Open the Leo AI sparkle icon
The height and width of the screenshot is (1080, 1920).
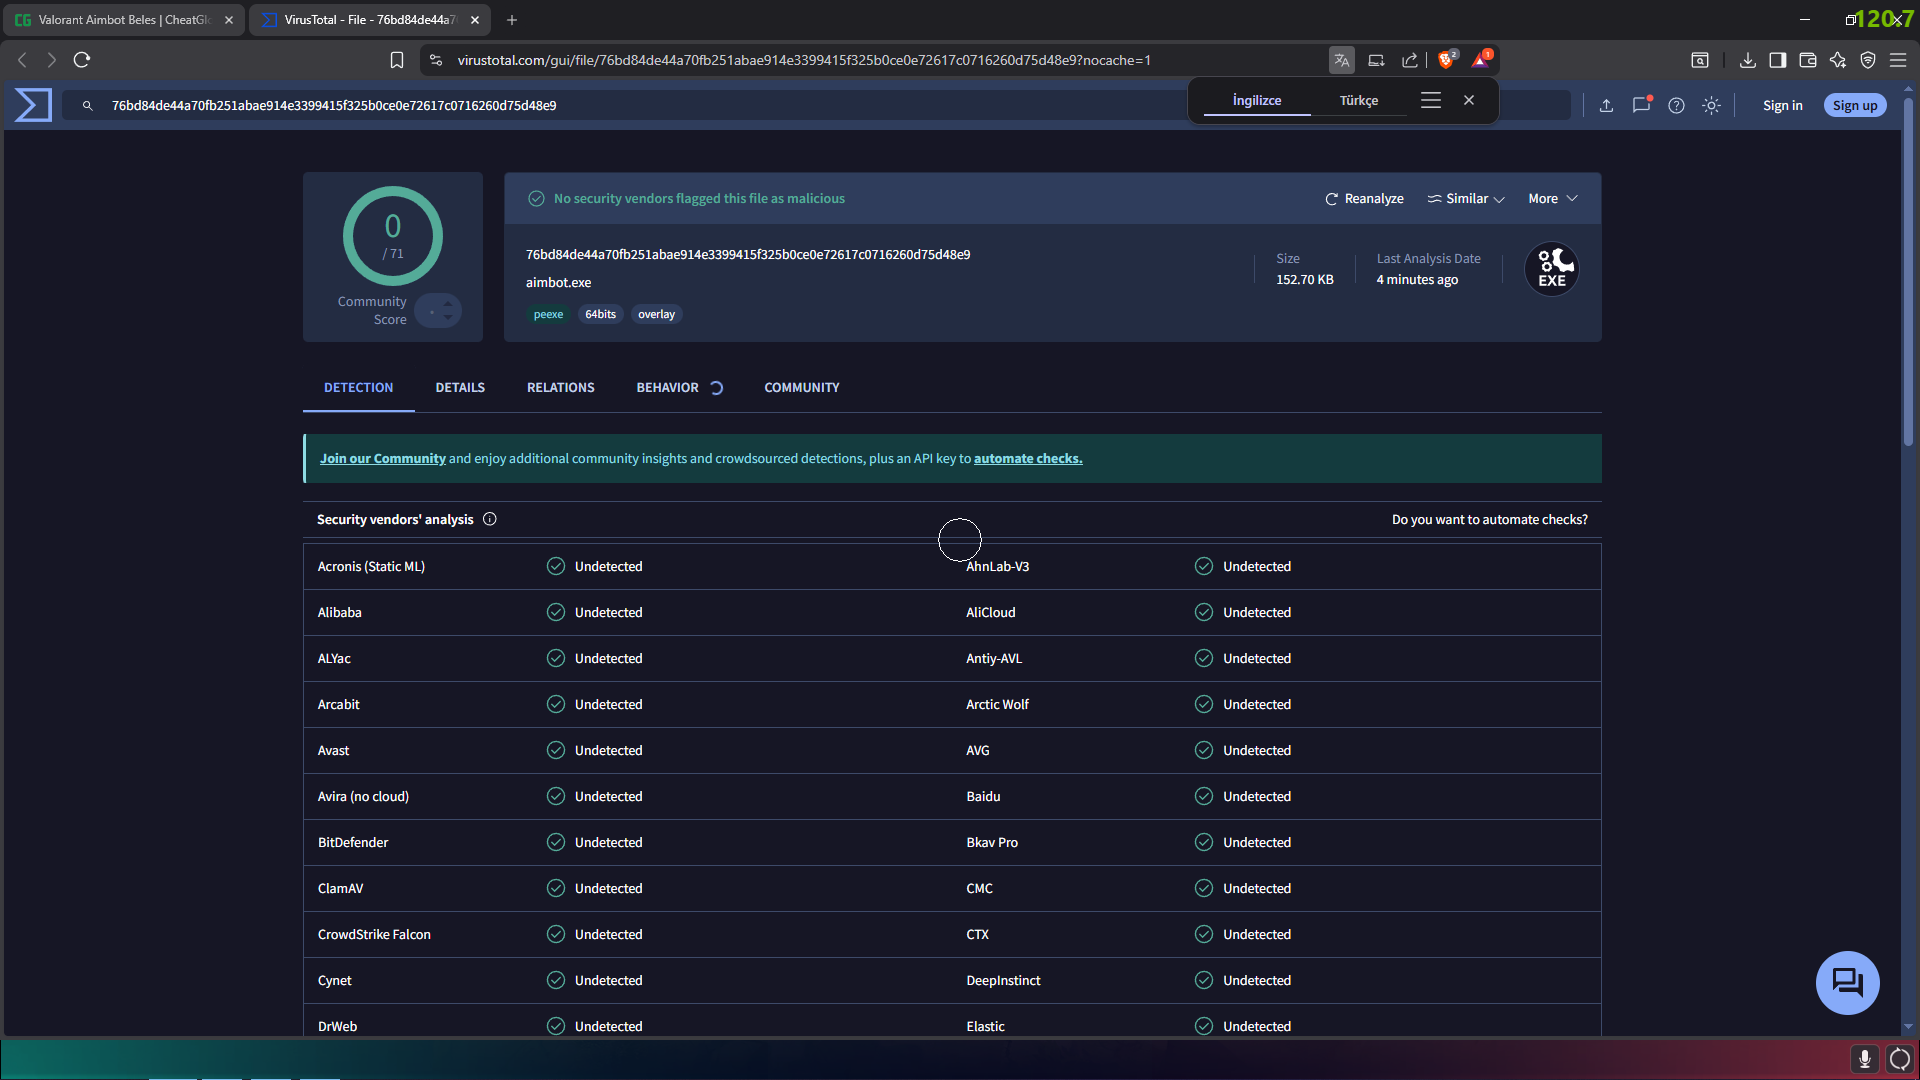(x=1837, y=60)
